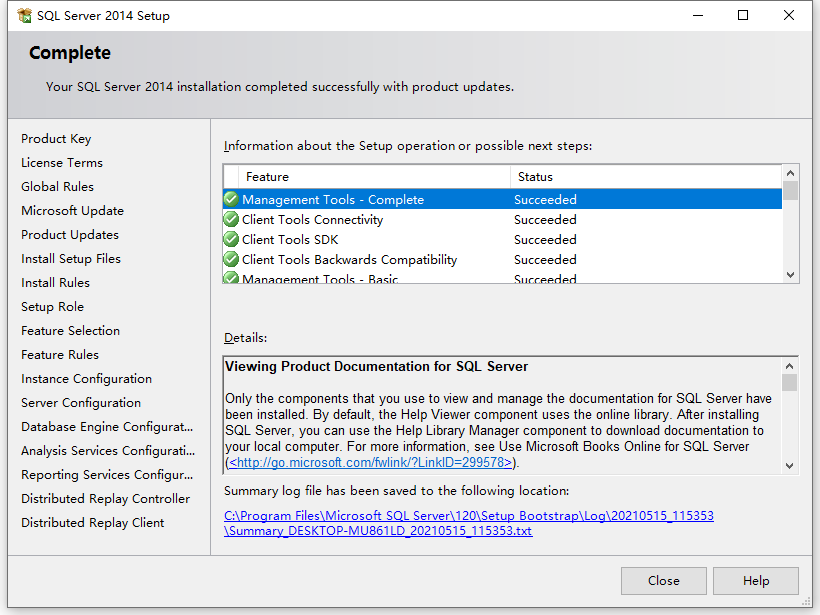This screenshot has width=820, height=615.
Task: Open the go.microsoft.com fwlink documentation link
Action: [370, 462]
